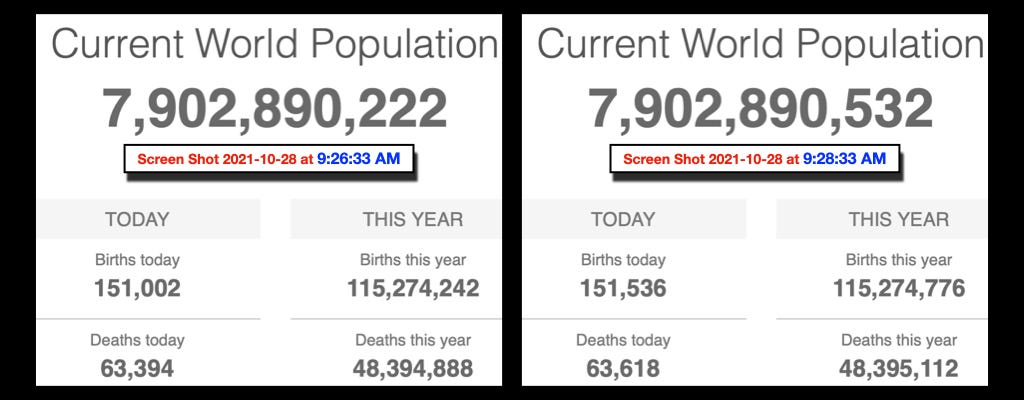Click the 9:26:33 AM screenshot timestamp label
The image size is (1024, 400).
click(269, 159)
